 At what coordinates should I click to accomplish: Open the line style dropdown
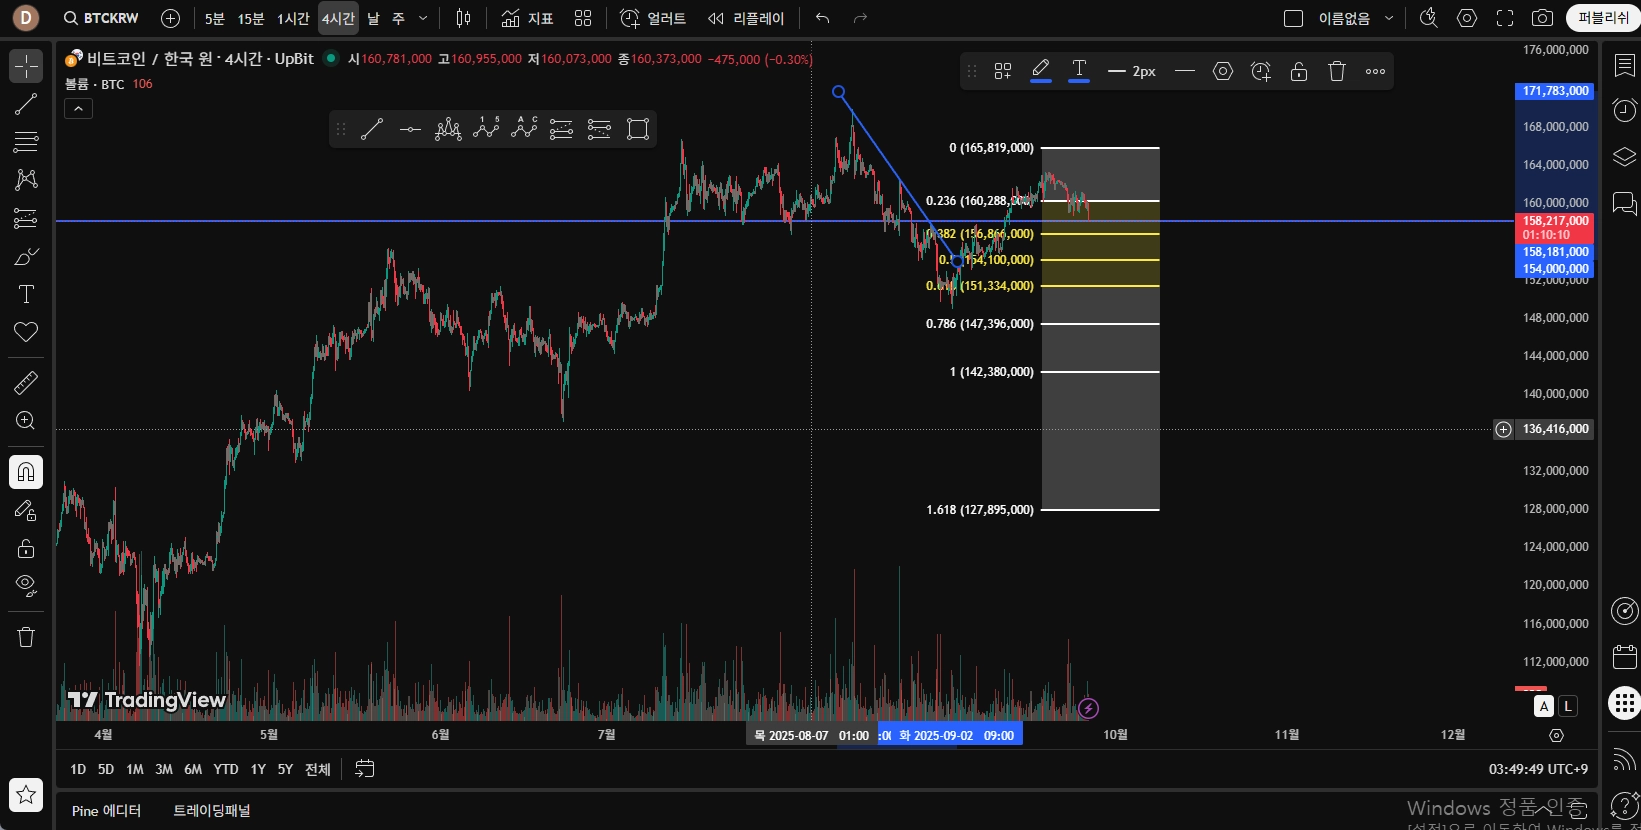[1185, 71]
